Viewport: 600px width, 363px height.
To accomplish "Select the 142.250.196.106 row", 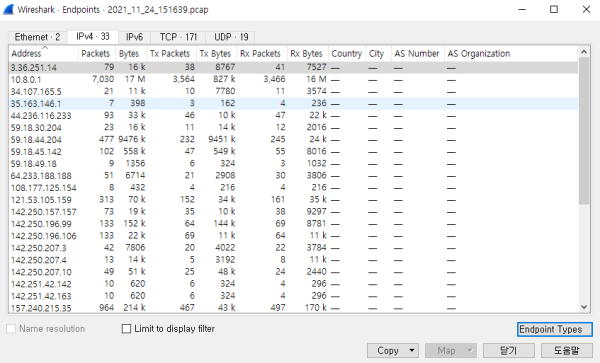I will [x=293, y=236].
